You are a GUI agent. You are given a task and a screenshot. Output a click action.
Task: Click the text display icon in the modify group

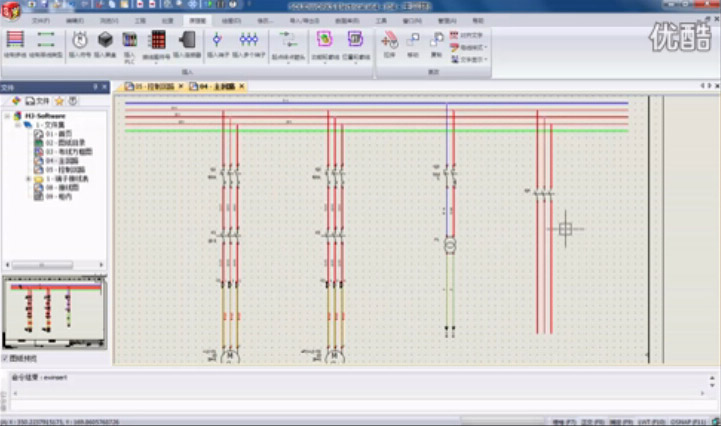coord(455,59)
